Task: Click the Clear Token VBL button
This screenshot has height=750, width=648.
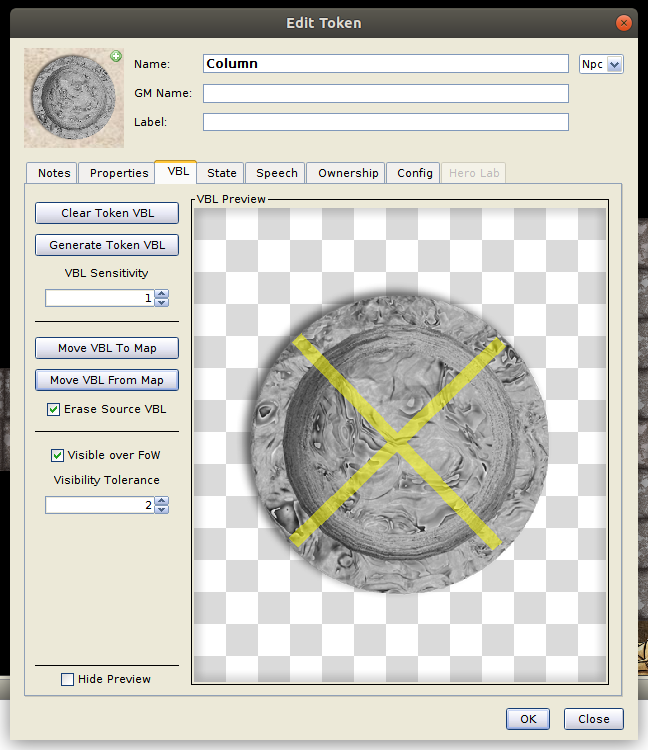Action: click(x=107, y=213)
